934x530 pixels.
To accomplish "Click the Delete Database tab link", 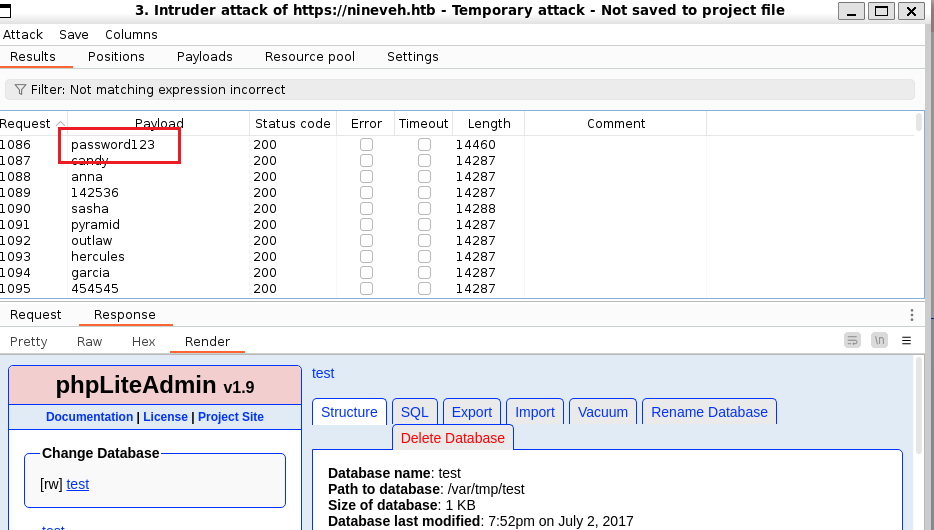I will (453, 438).
